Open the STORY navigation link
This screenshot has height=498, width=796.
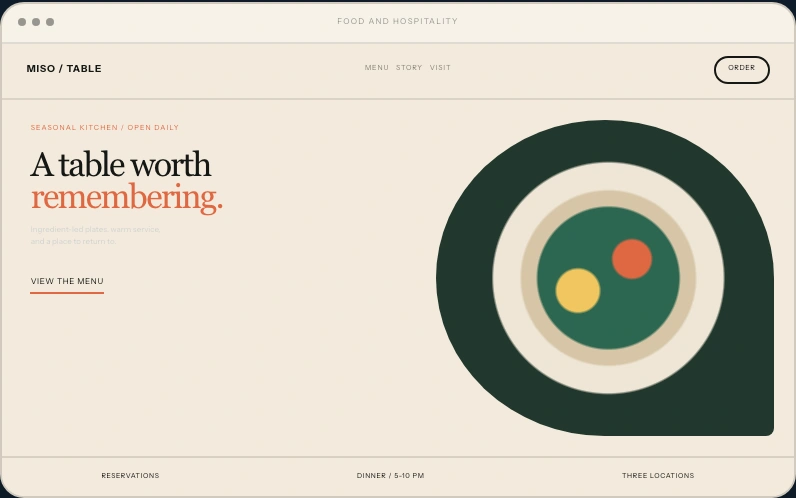[409, 68]
